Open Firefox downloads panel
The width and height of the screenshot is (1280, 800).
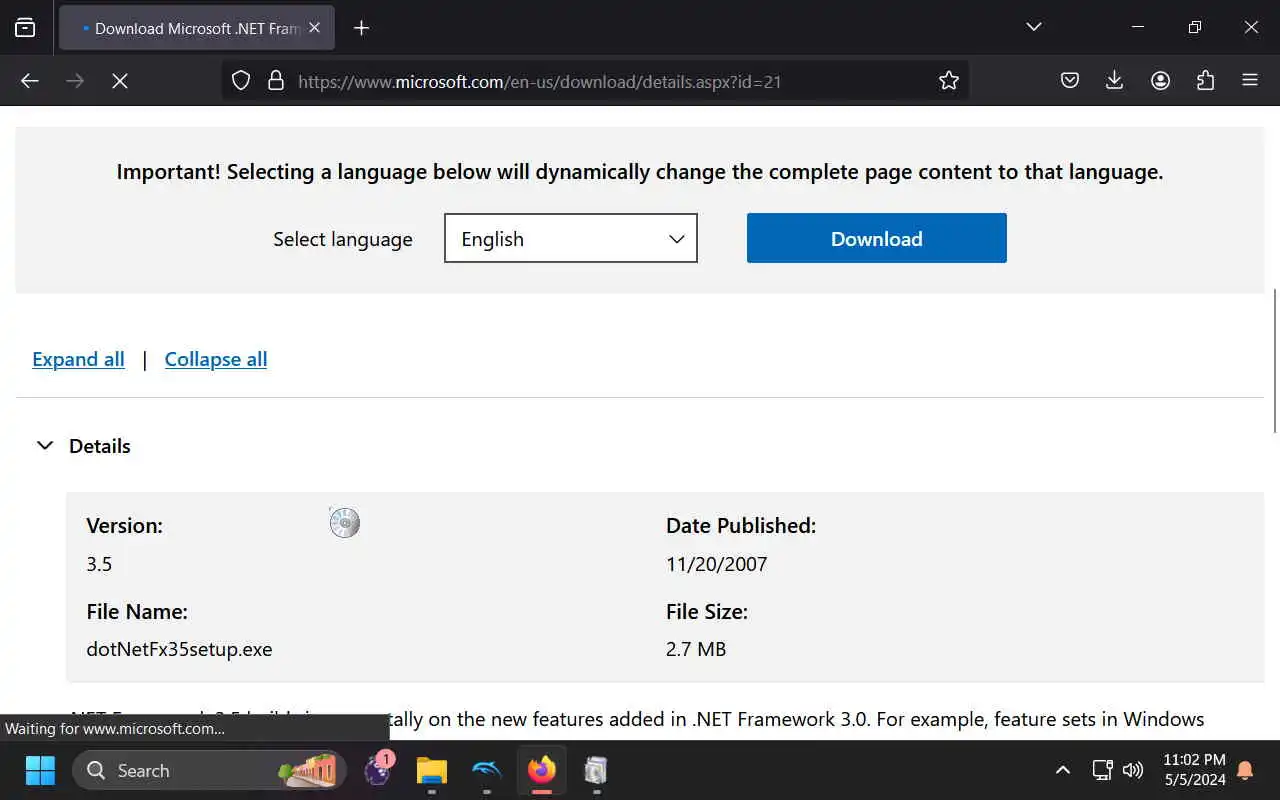pyautogui.click(x=1115, y=81)
